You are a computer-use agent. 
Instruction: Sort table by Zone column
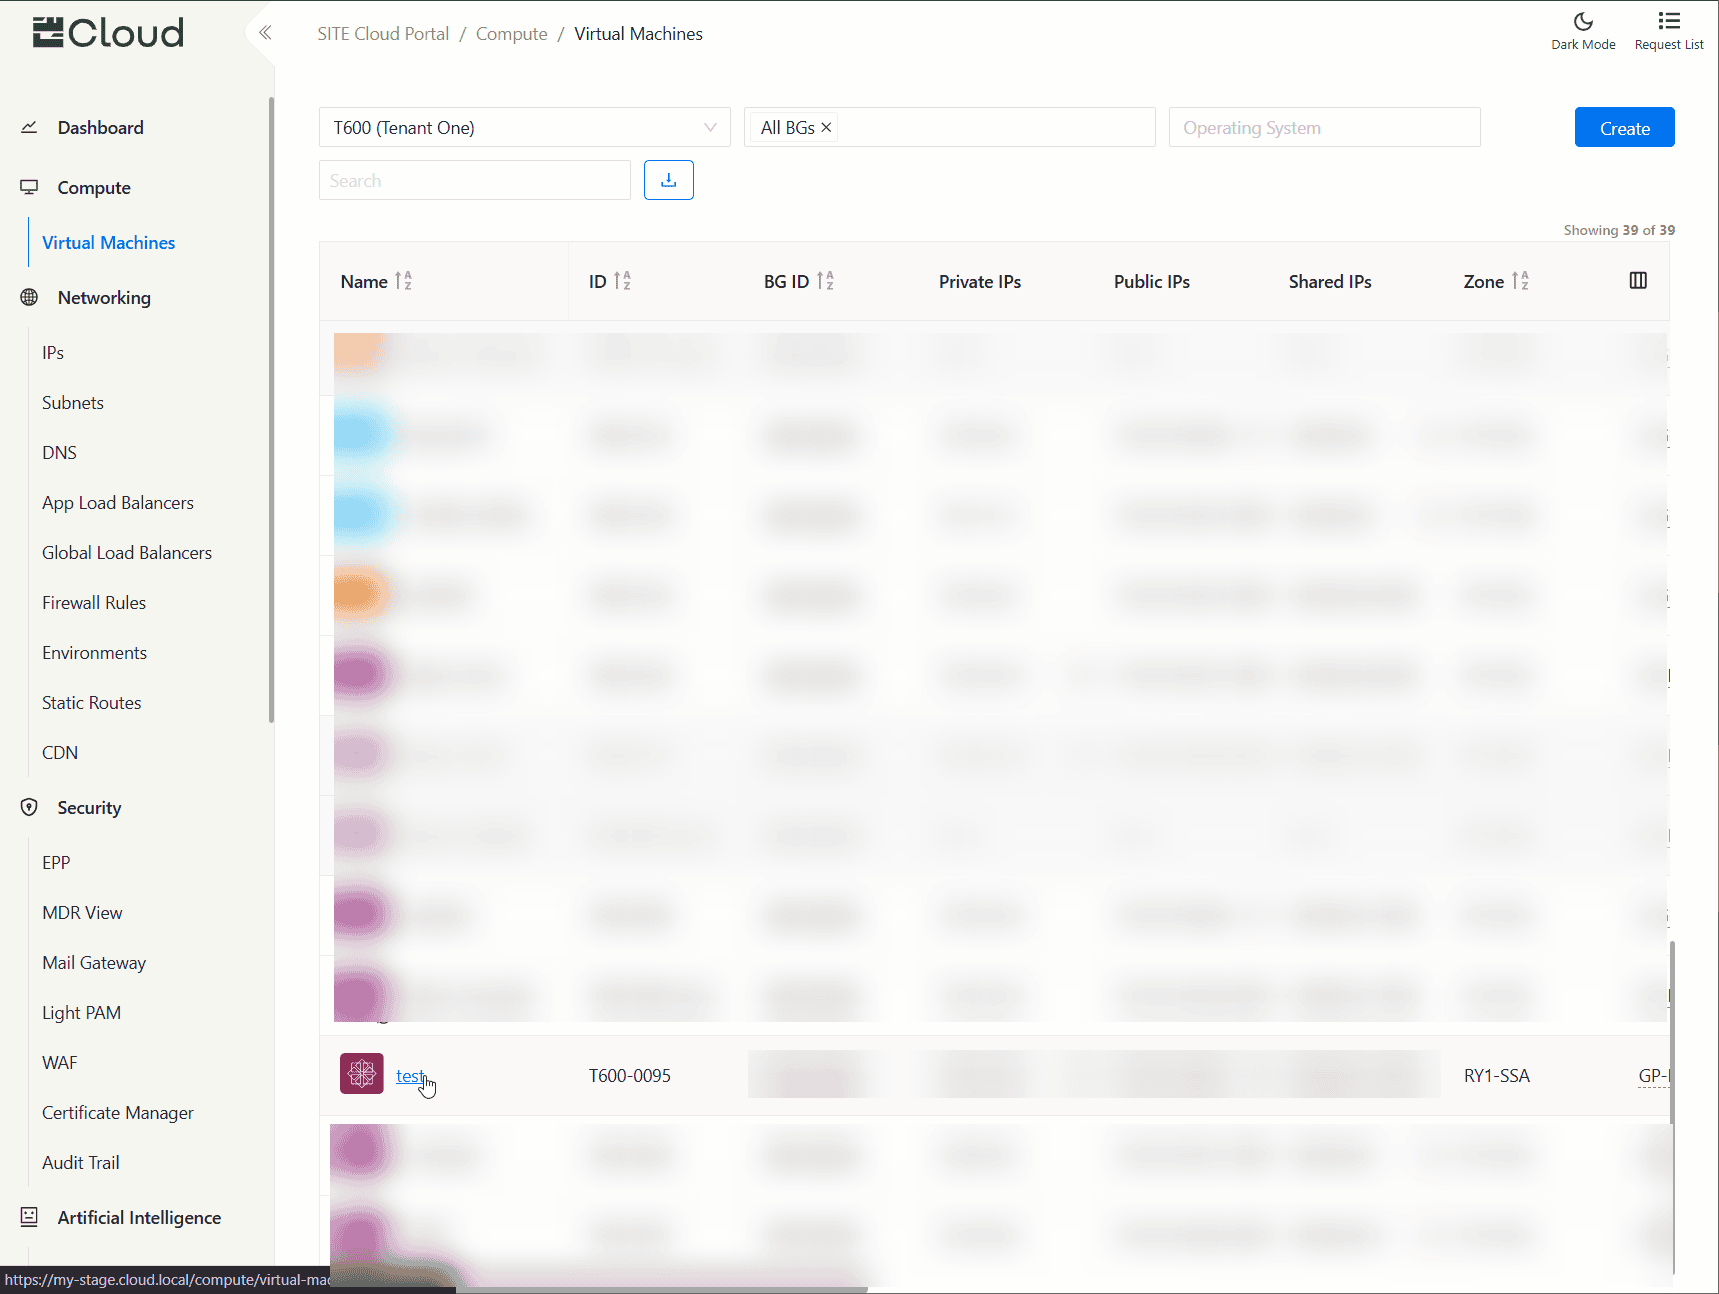(x=1520, y=282)
